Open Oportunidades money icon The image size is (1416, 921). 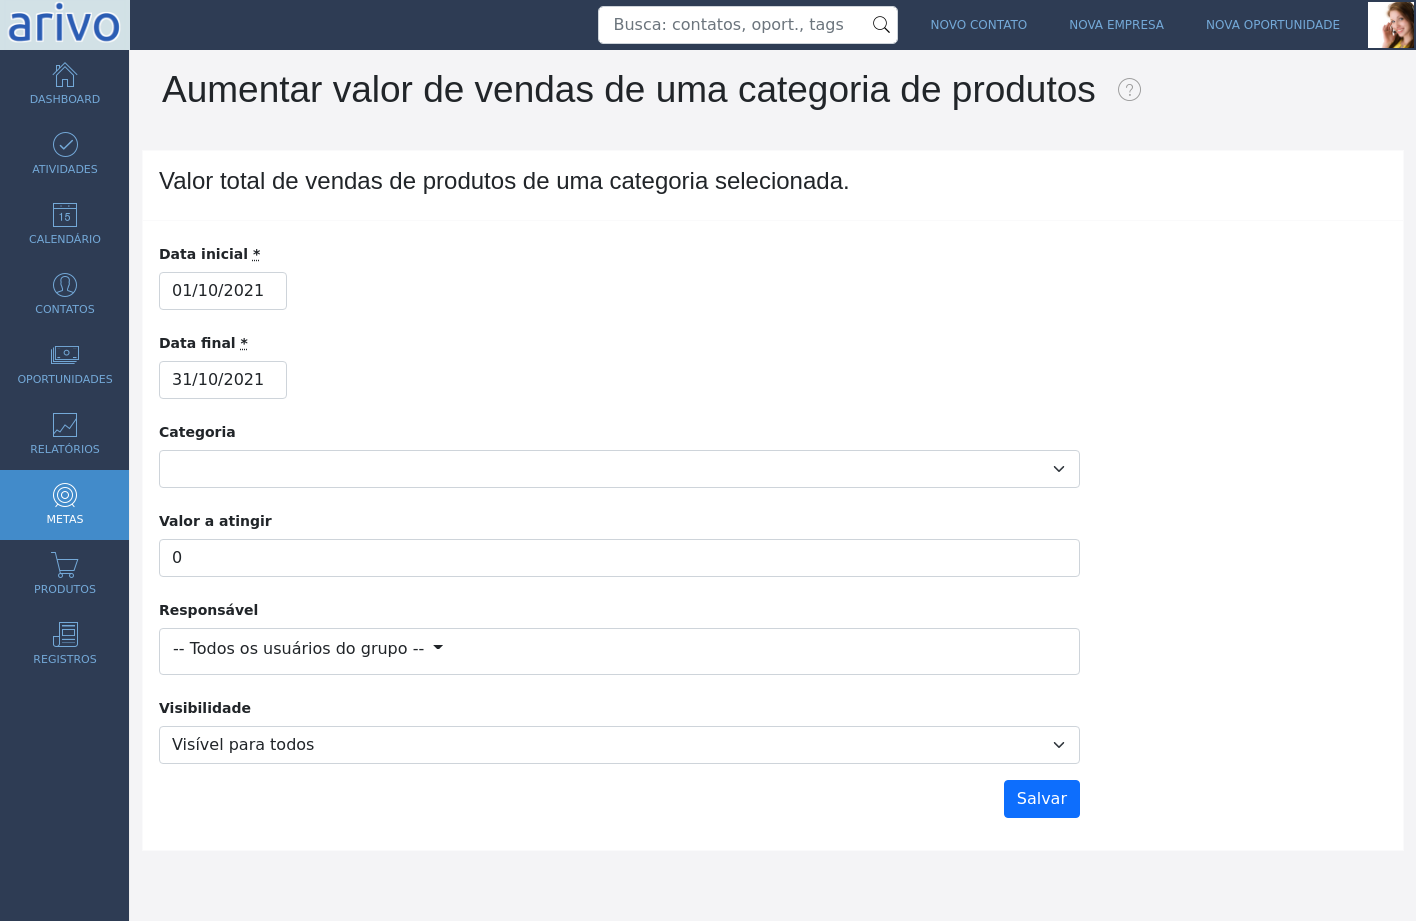pyautogui.click(x=65, y=355)
